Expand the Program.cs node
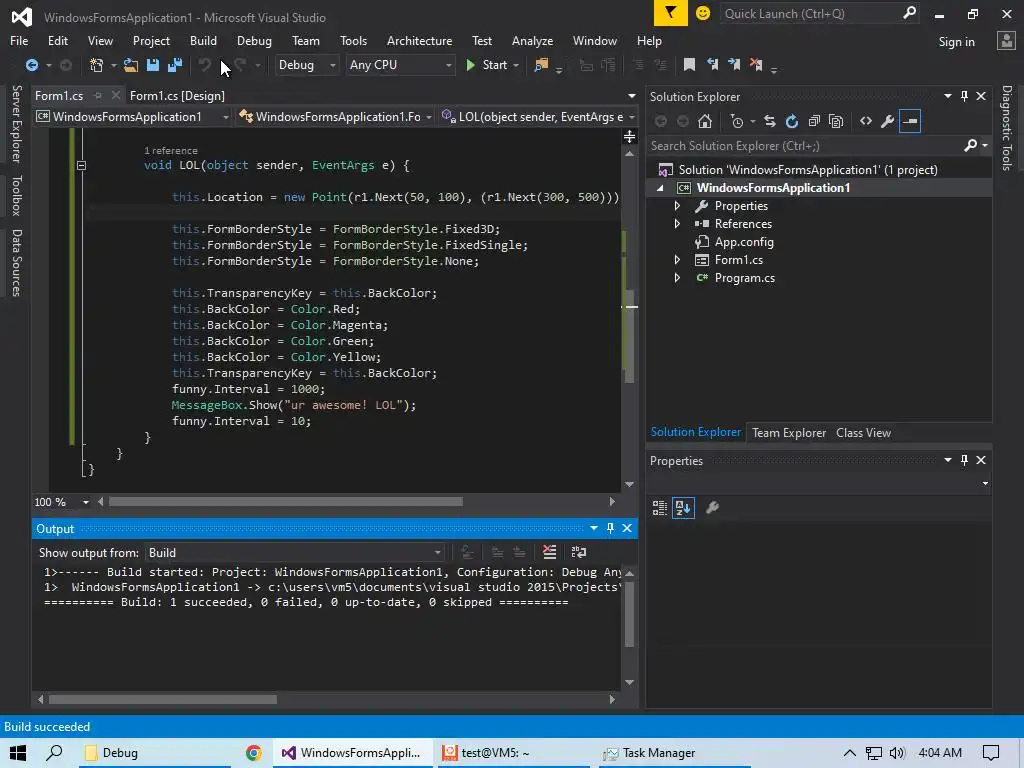The image size is (1024, 768). point(677,278)
